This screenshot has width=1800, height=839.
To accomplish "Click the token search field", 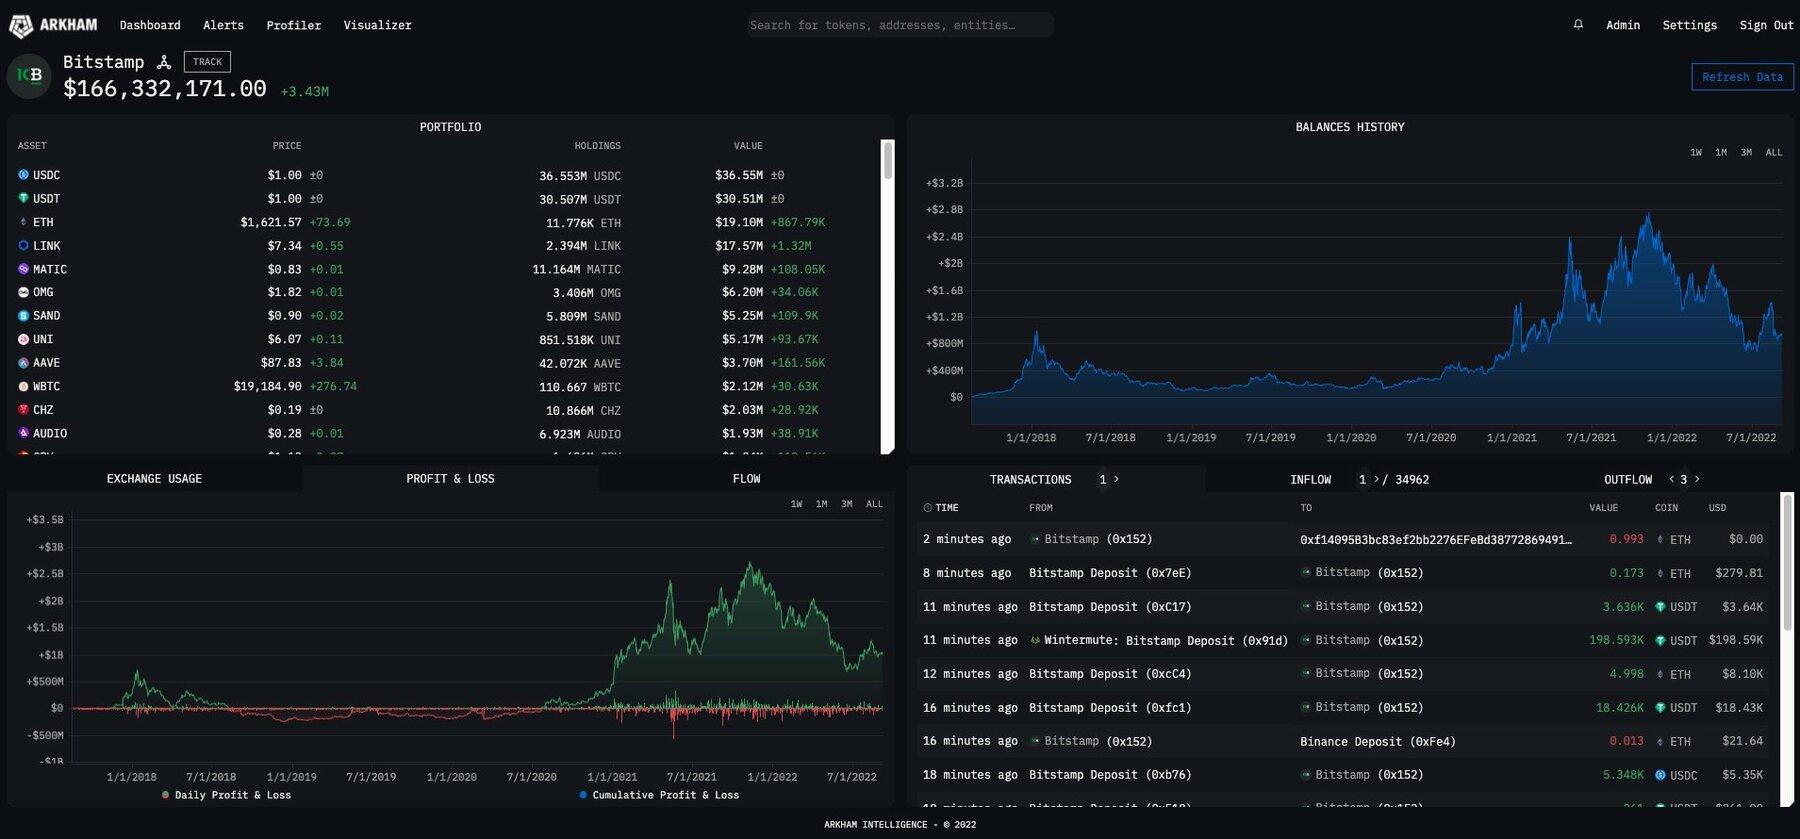I will click(x=900, y=25).
